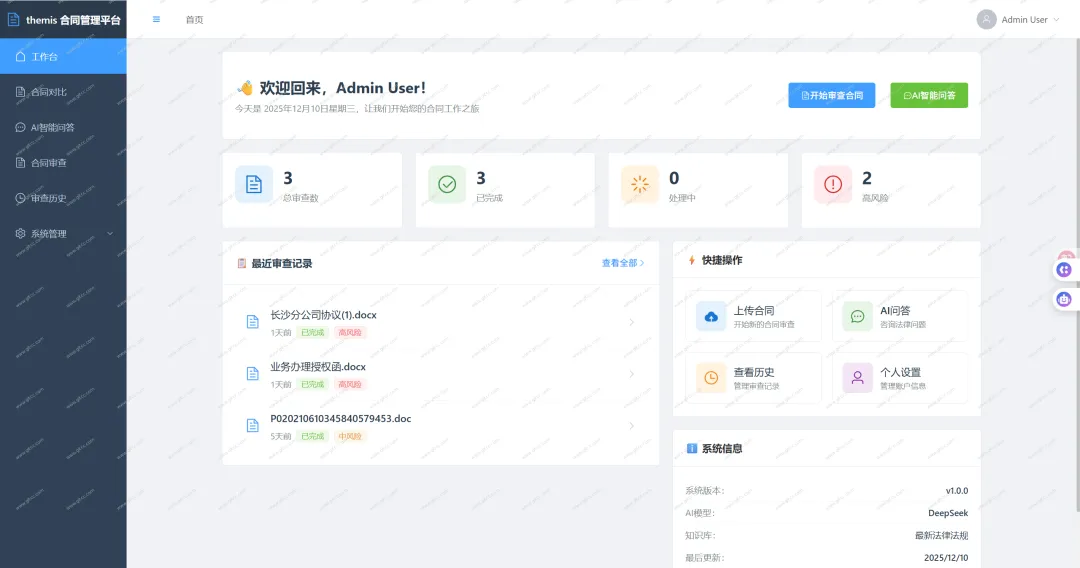
Task: Open the 工作台 menu item
Action: (63, 56)
